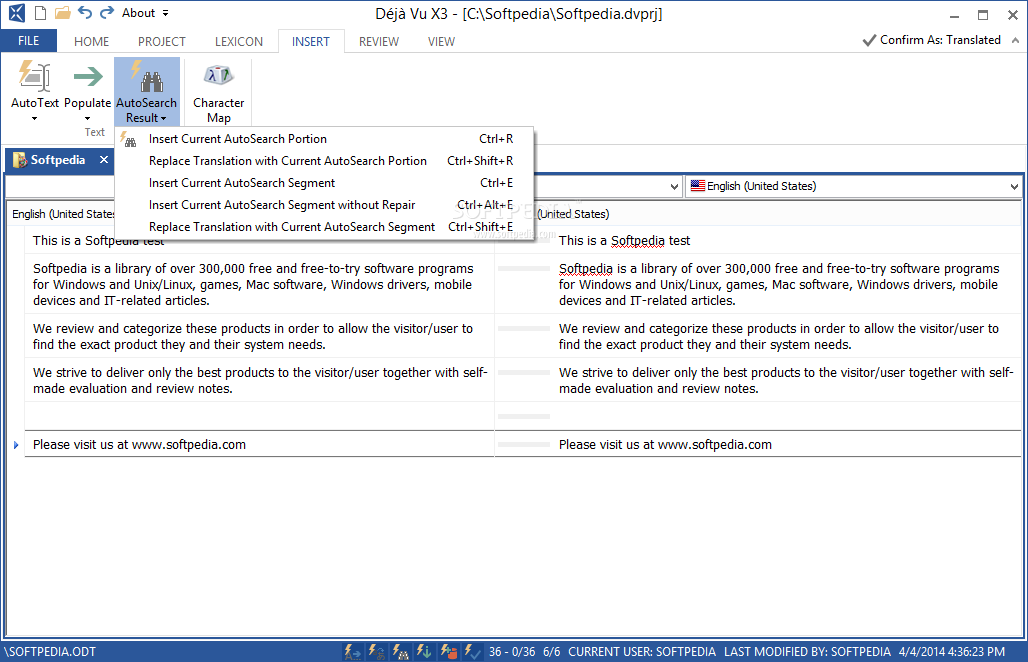Click target segment 'Softpedia is a library of over'
Viewport: 1028px width, 662px height.
click(x=785, y=284)
